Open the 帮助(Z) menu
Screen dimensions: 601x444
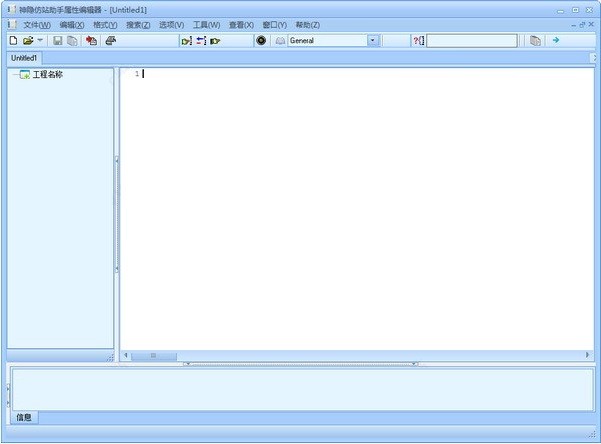(307, 25)
